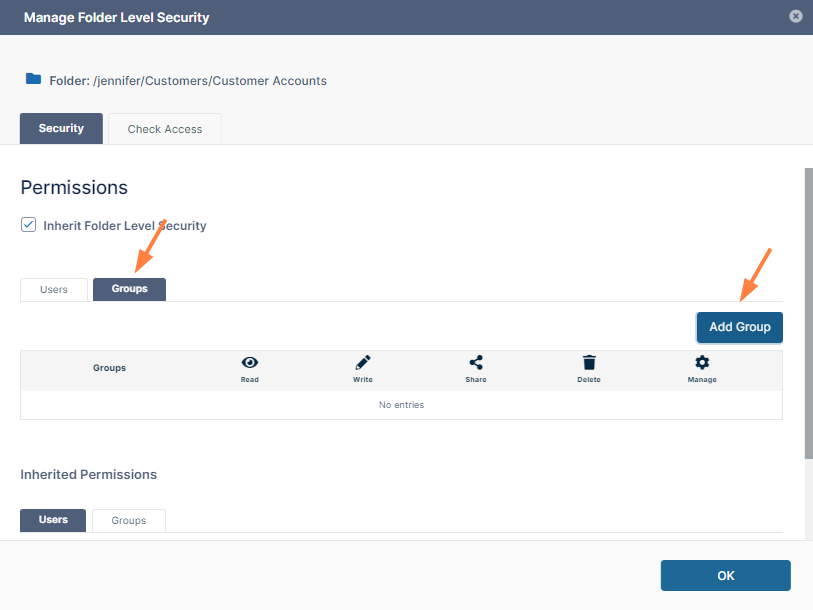
Task: Select Users tab under Inherited Permissions
Action: 53,520
